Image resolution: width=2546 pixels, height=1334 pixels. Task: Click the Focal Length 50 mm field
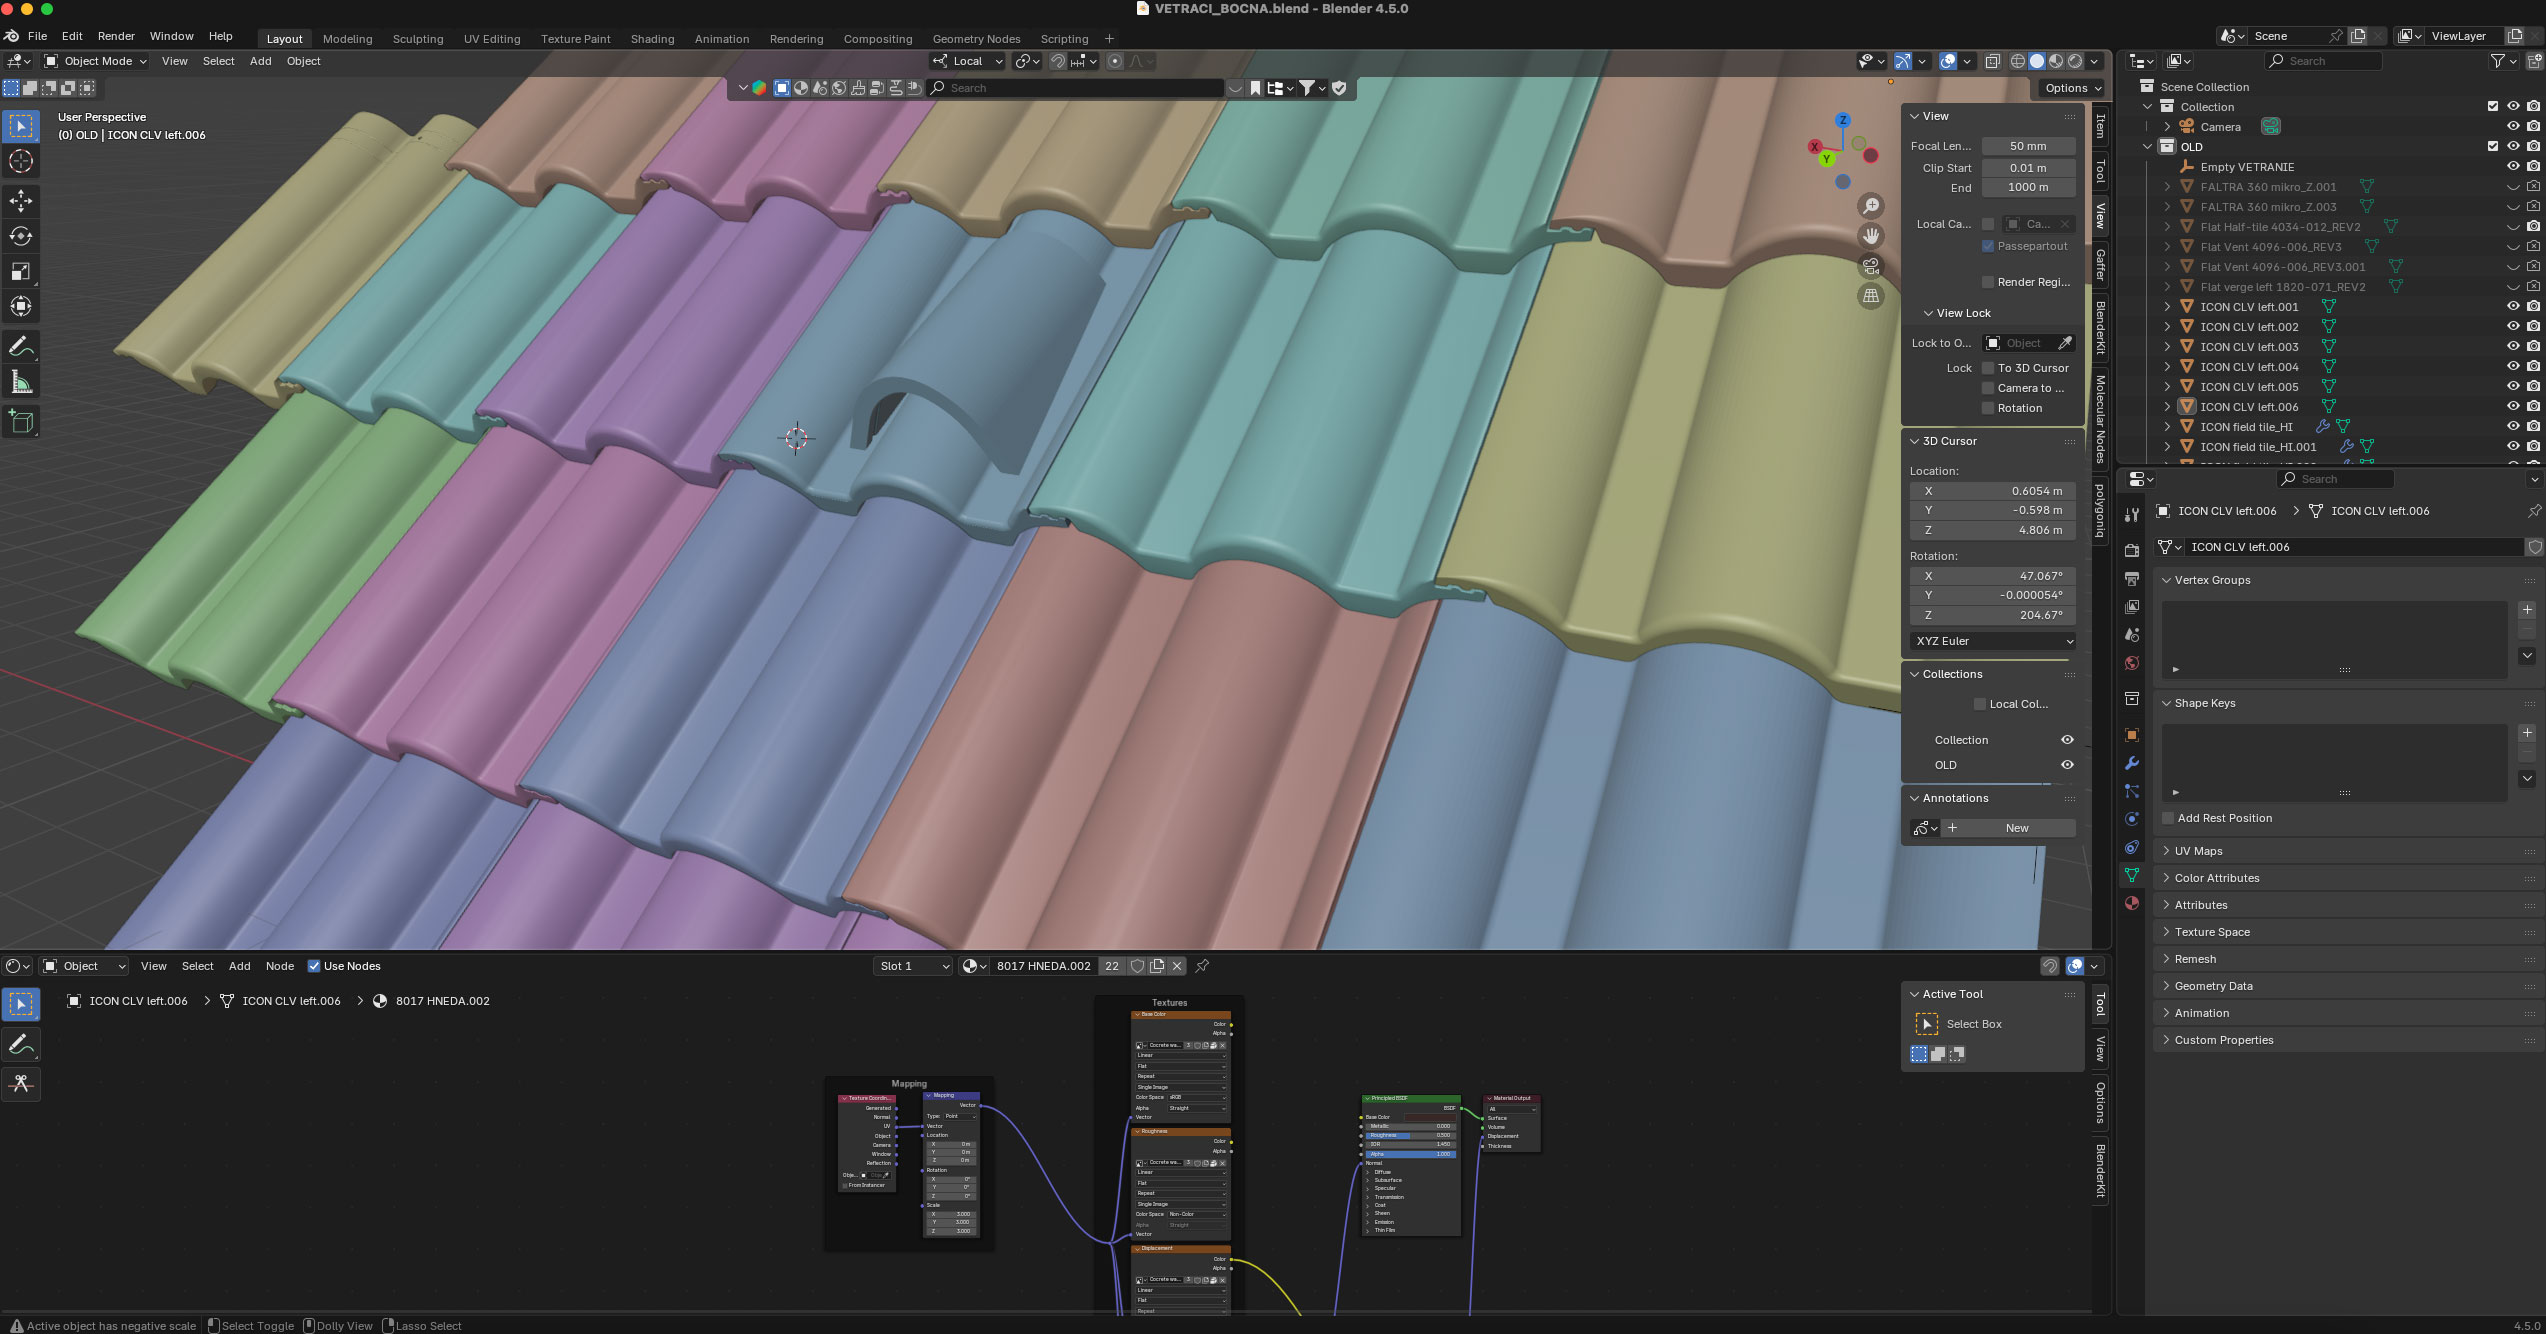2027,146
